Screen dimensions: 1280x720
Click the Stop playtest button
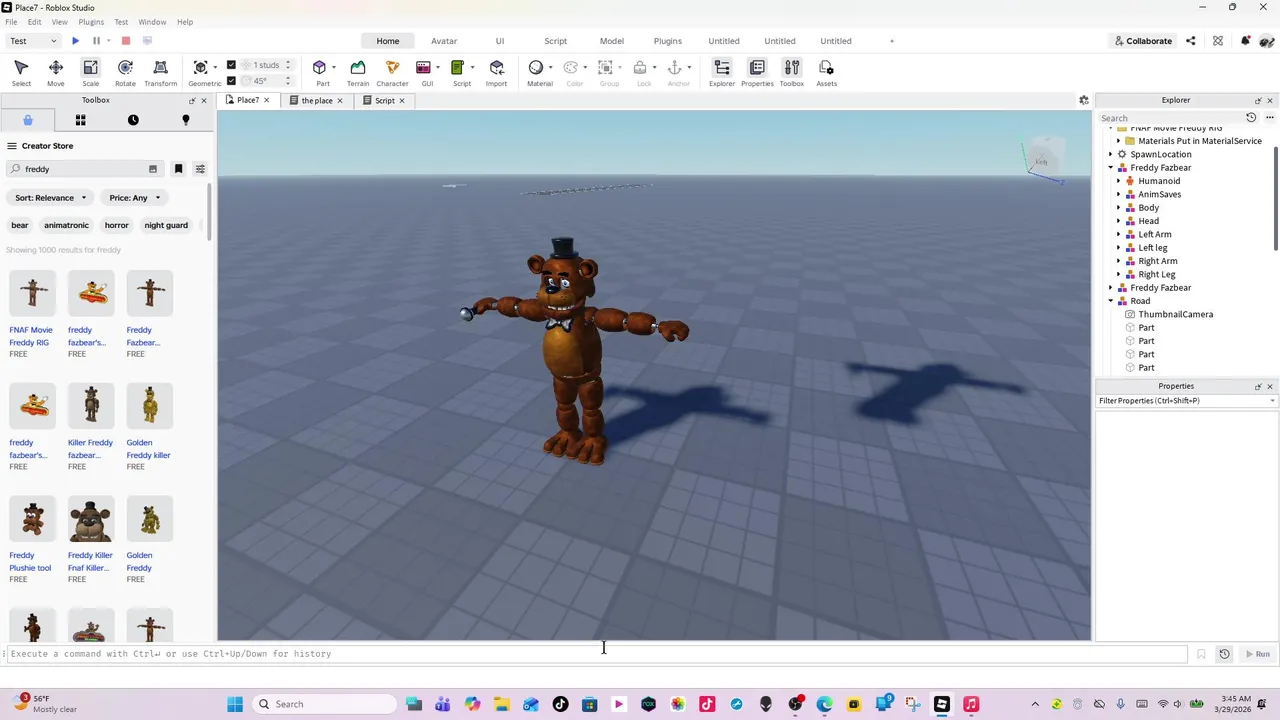click(x=126, y=41)
